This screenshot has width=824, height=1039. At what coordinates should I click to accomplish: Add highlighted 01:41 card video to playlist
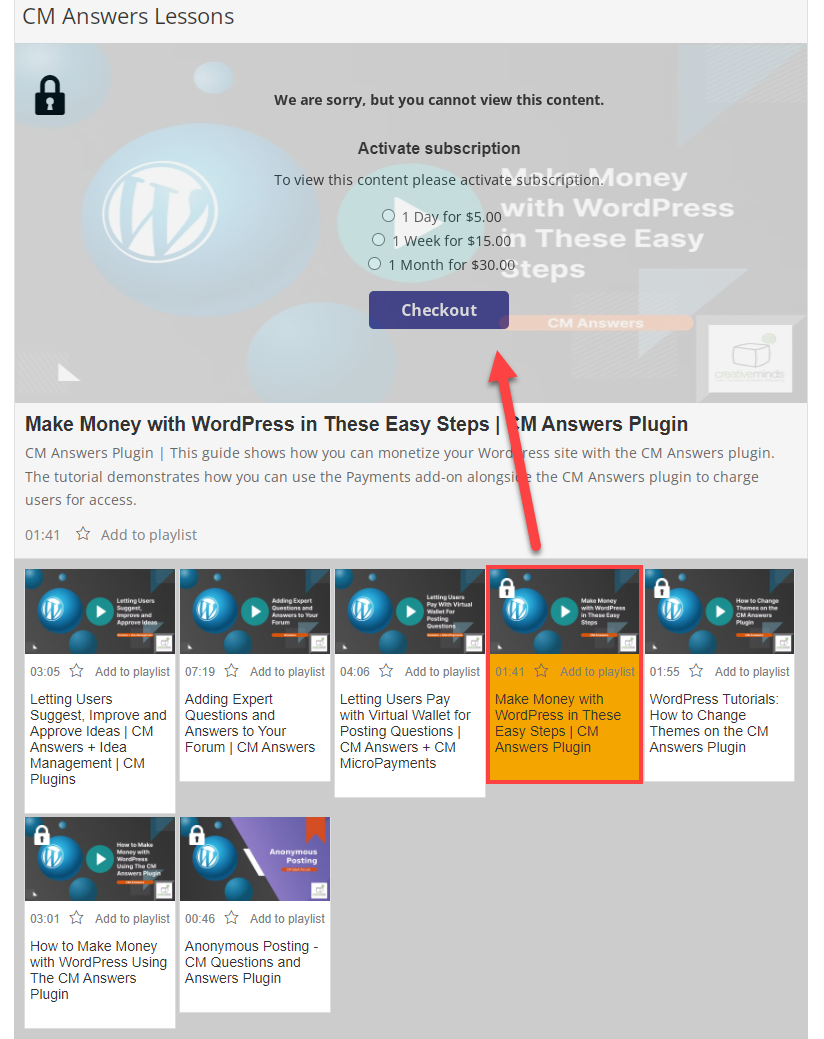[x=597, y=671]
